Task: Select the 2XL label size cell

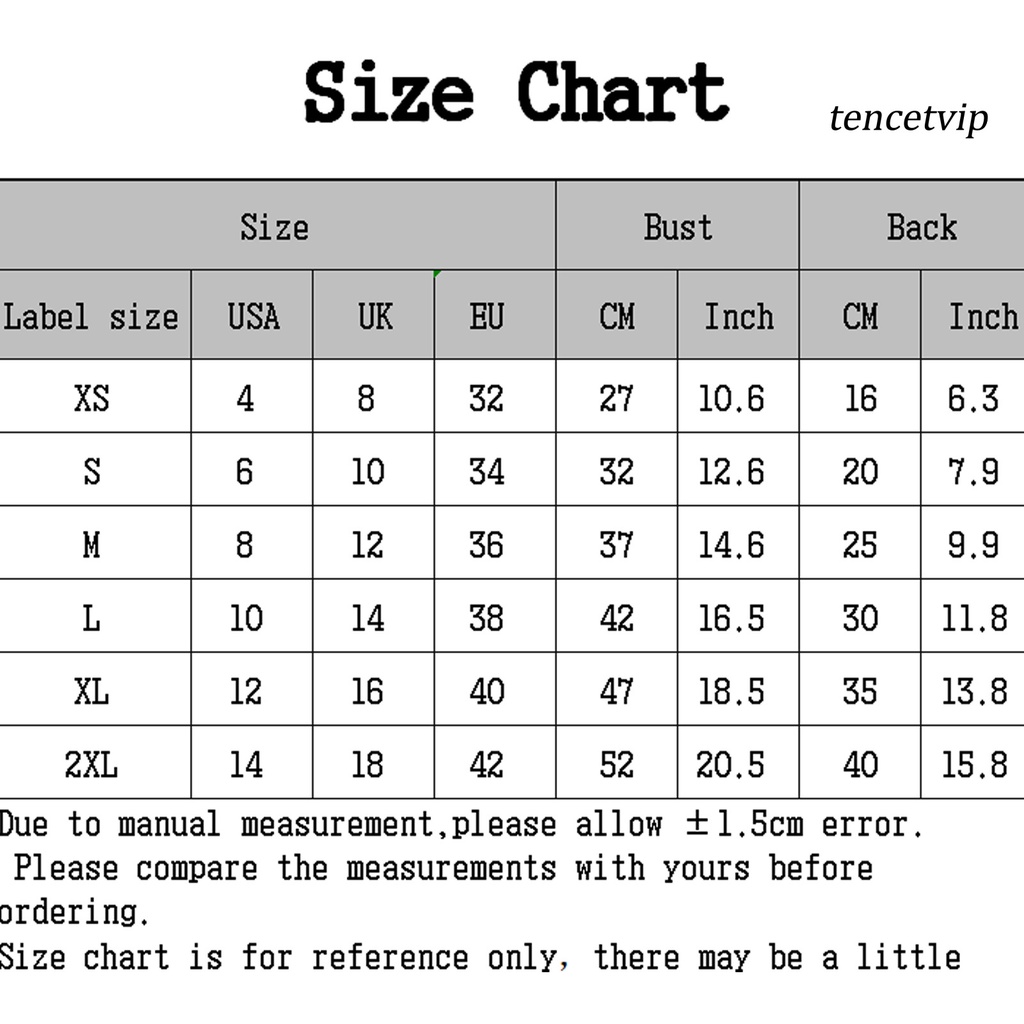Action: click(x=91, y=765)
